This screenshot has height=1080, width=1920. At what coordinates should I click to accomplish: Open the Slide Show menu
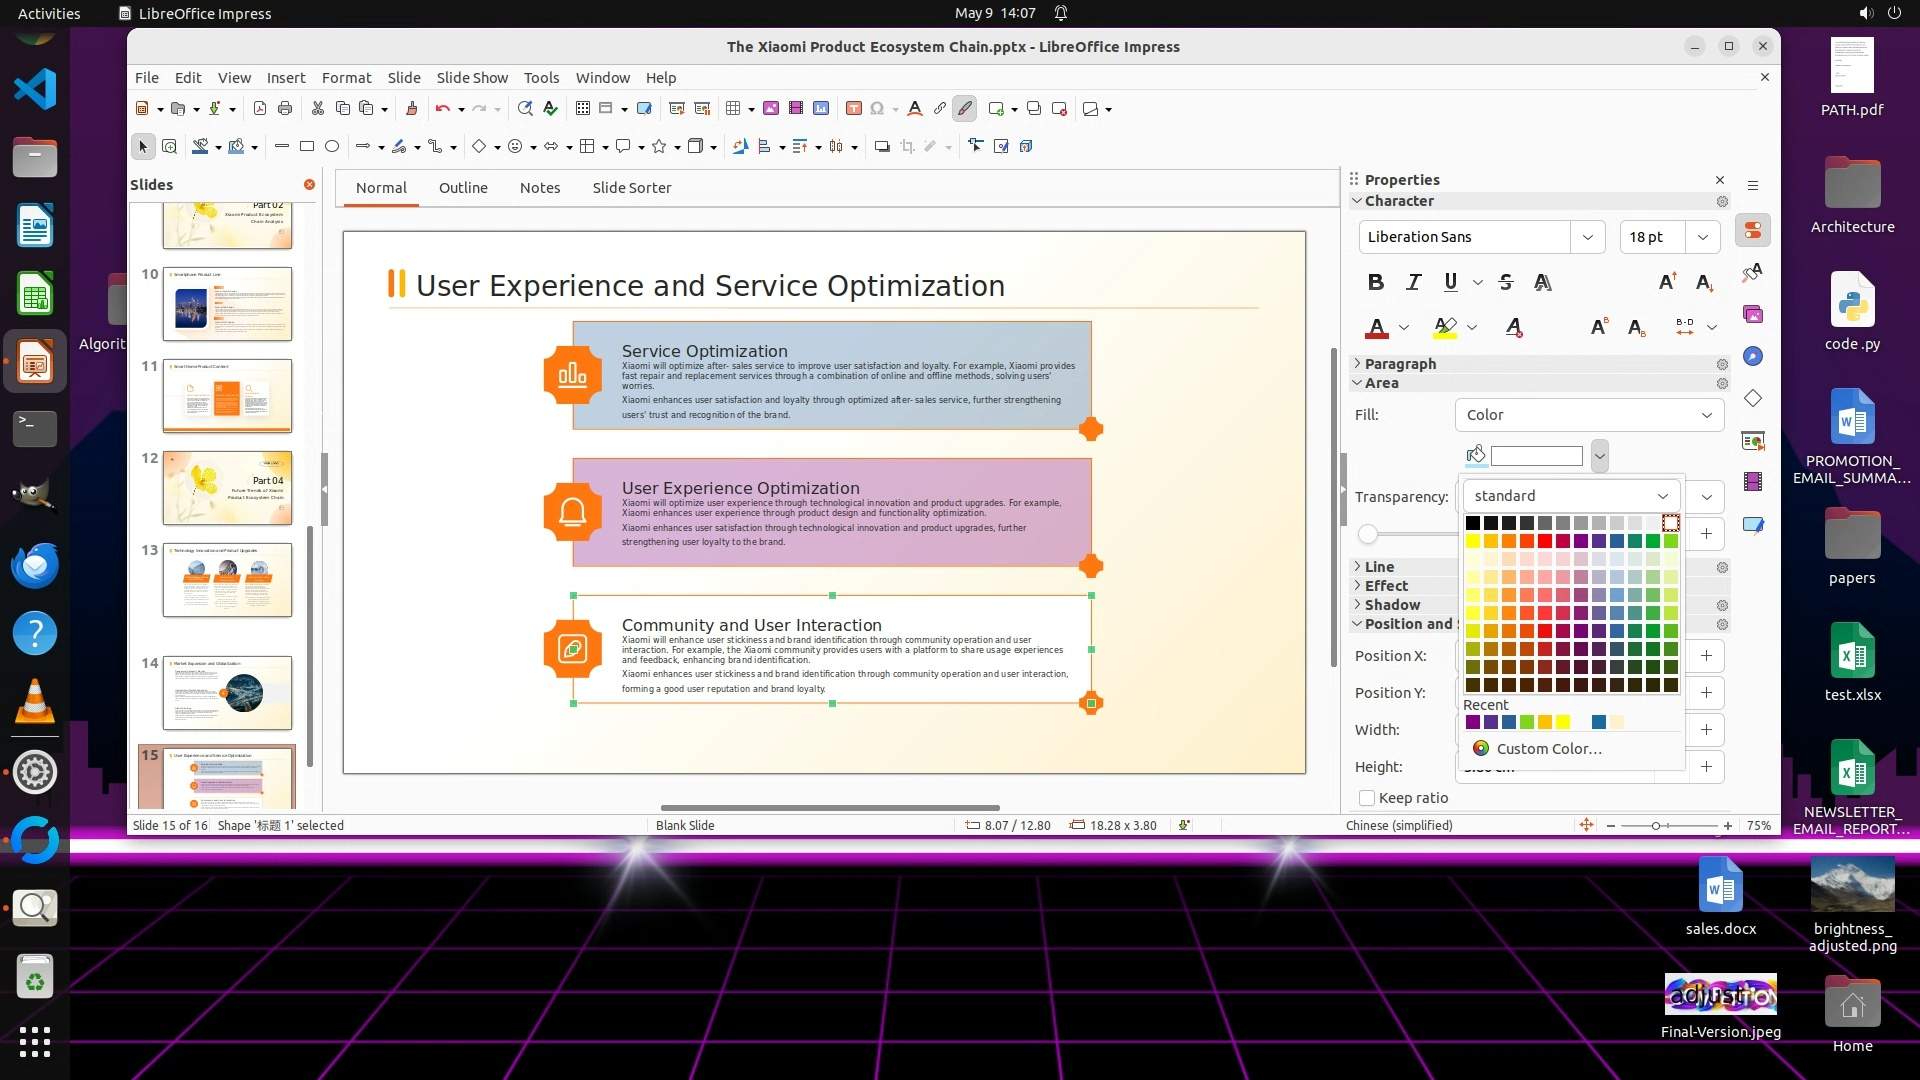coord(471,77)
